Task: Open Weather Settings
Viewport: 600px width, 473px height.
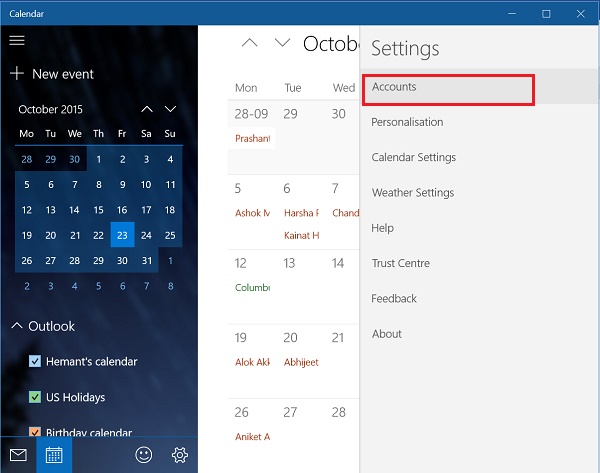Action: pos(413,192)
